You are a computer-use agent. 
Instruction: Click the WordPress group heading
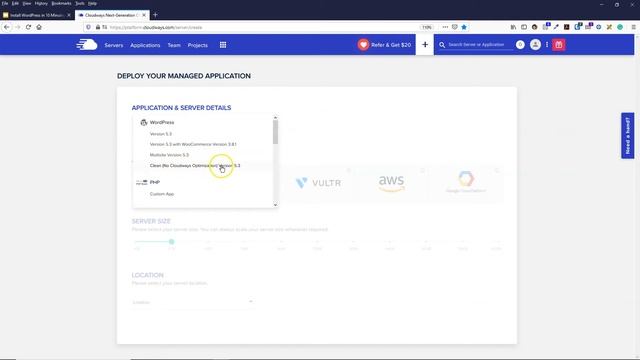tap(162, 122)
